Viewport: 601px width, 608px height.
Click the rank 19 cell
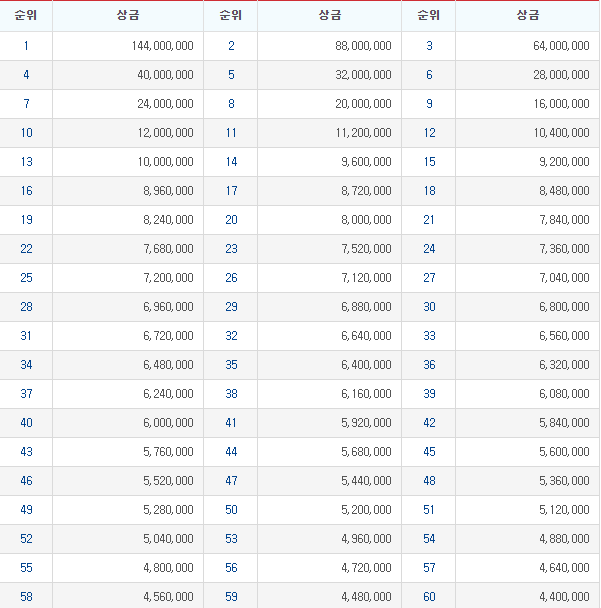26,220
